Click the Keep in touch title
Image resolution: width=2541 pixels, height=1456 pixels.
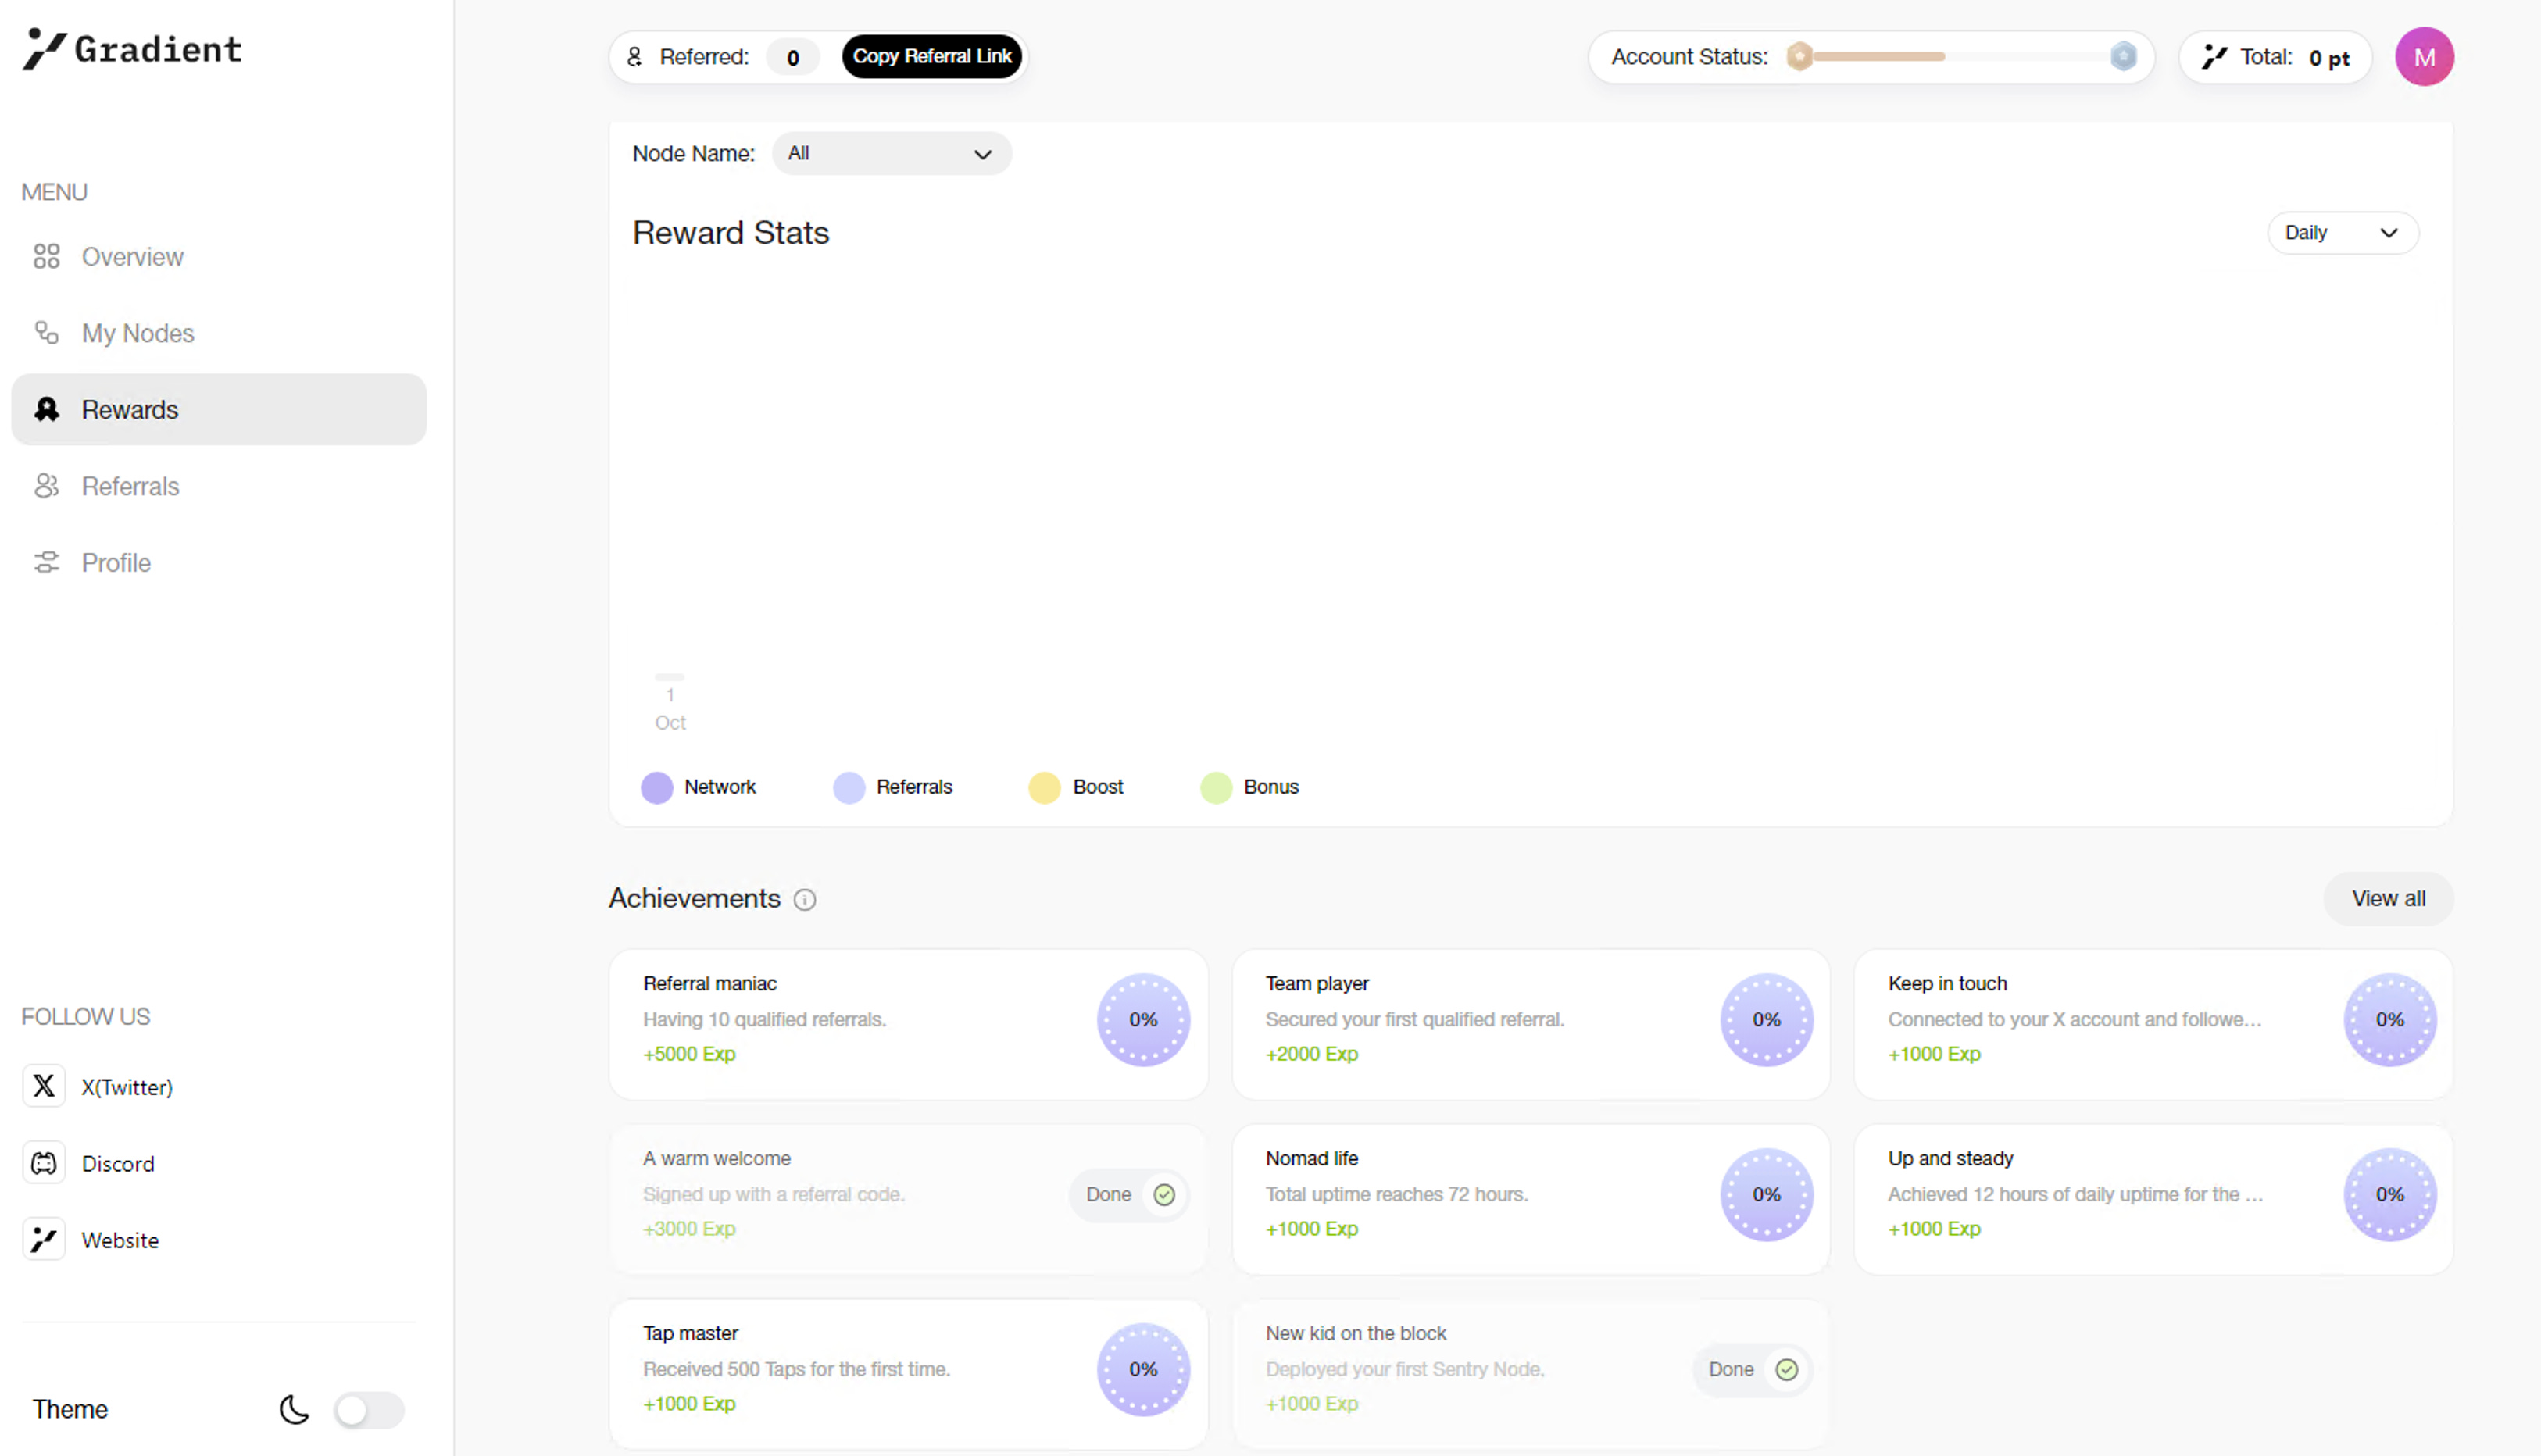pos(1947,984)
